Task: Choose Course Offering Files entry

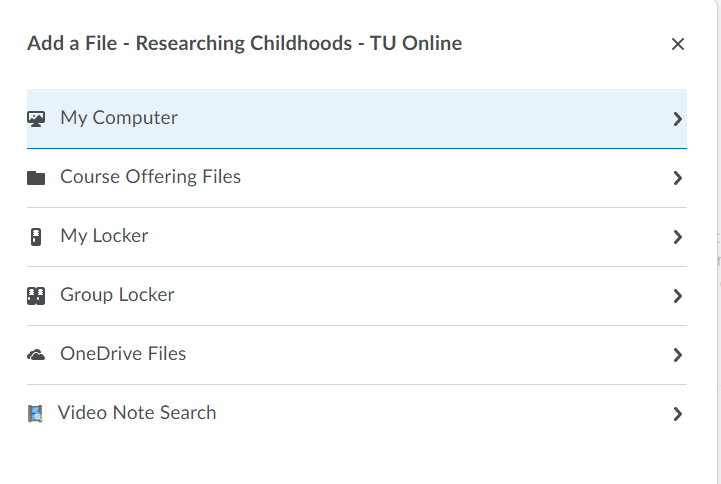Action: point(150,177)
